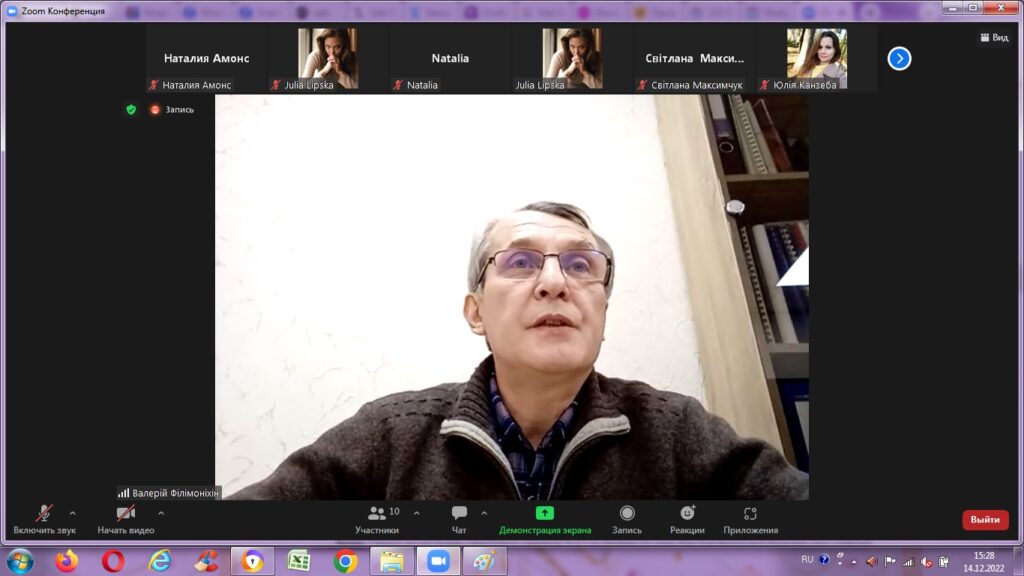Open clock showing 15:28 date
The height and width of the screenshot is (576, 1024).
click(x=984, y=562)
